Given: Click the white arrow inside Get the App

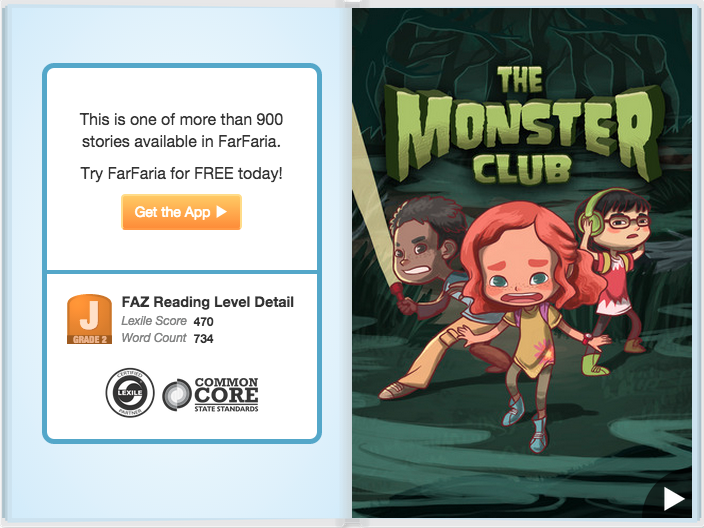Looking at the screenshot, I should pos(221,211).
